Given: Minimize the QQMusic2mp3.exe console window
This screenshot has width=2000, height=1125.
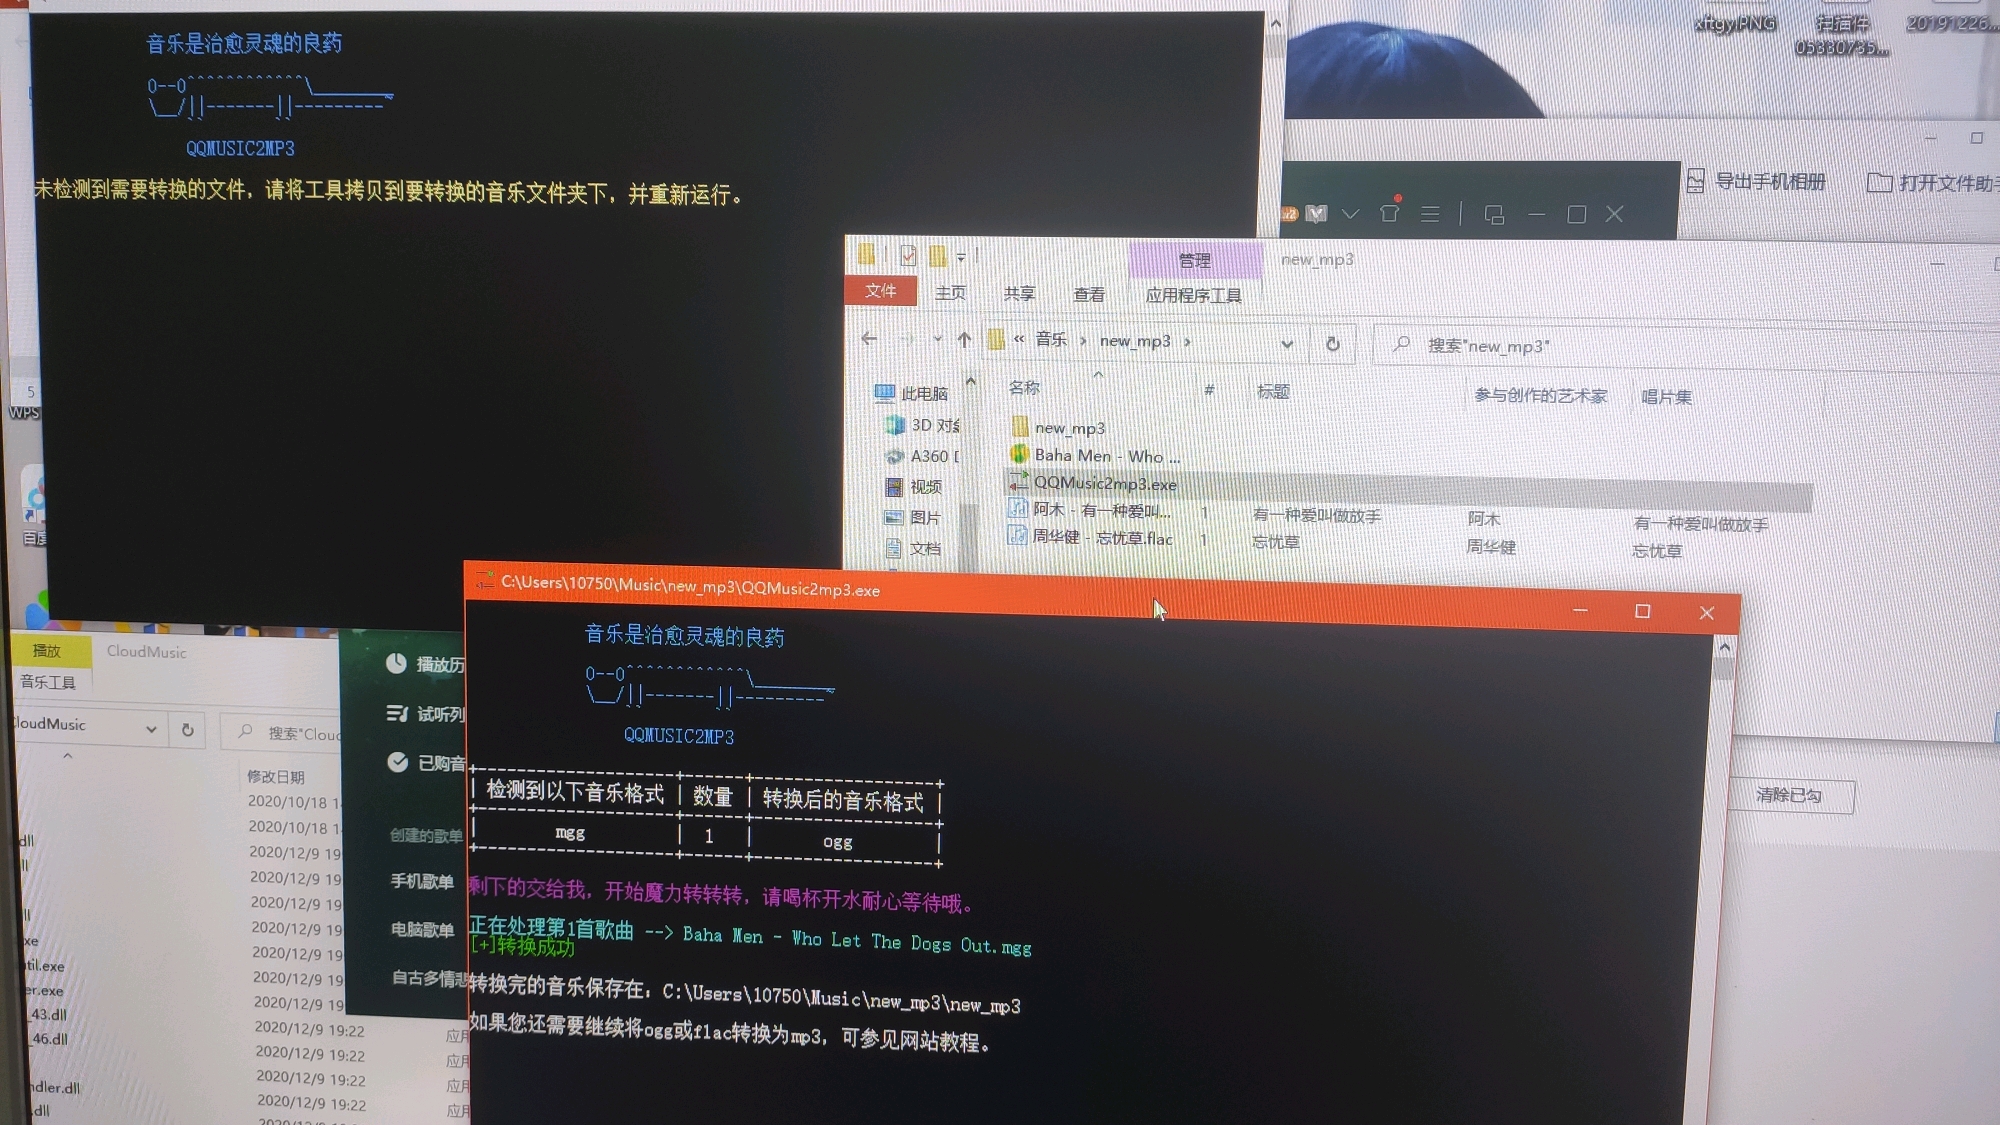Looking at the screenshot, I should click(x=1580, y=610).
